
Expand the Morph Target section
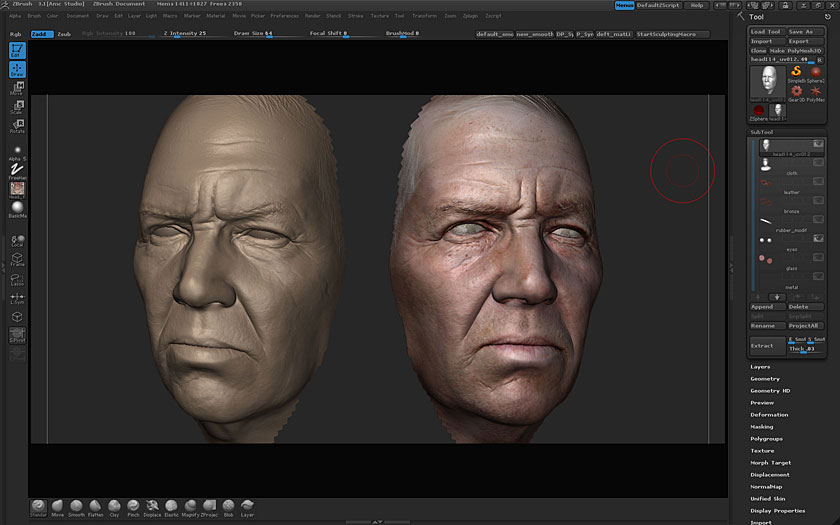tap(771, 463)
